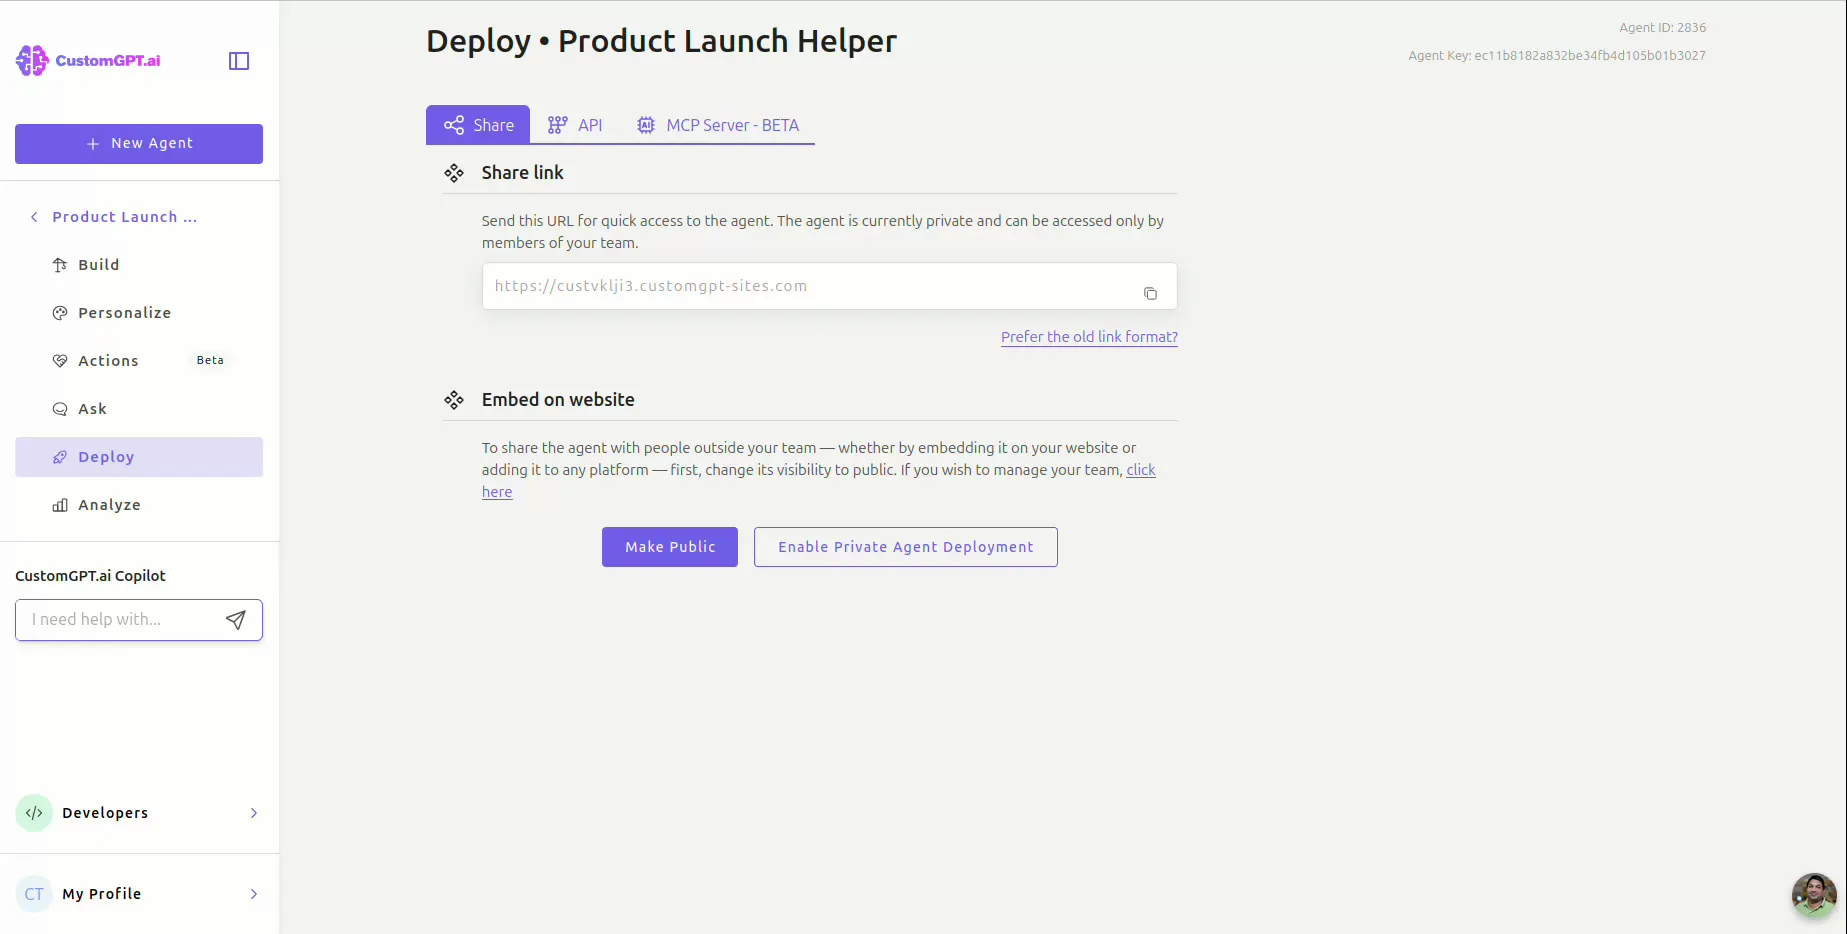Screen dimensions: 1847x934
Task: Create a New Agent
Action: [139, 143]
